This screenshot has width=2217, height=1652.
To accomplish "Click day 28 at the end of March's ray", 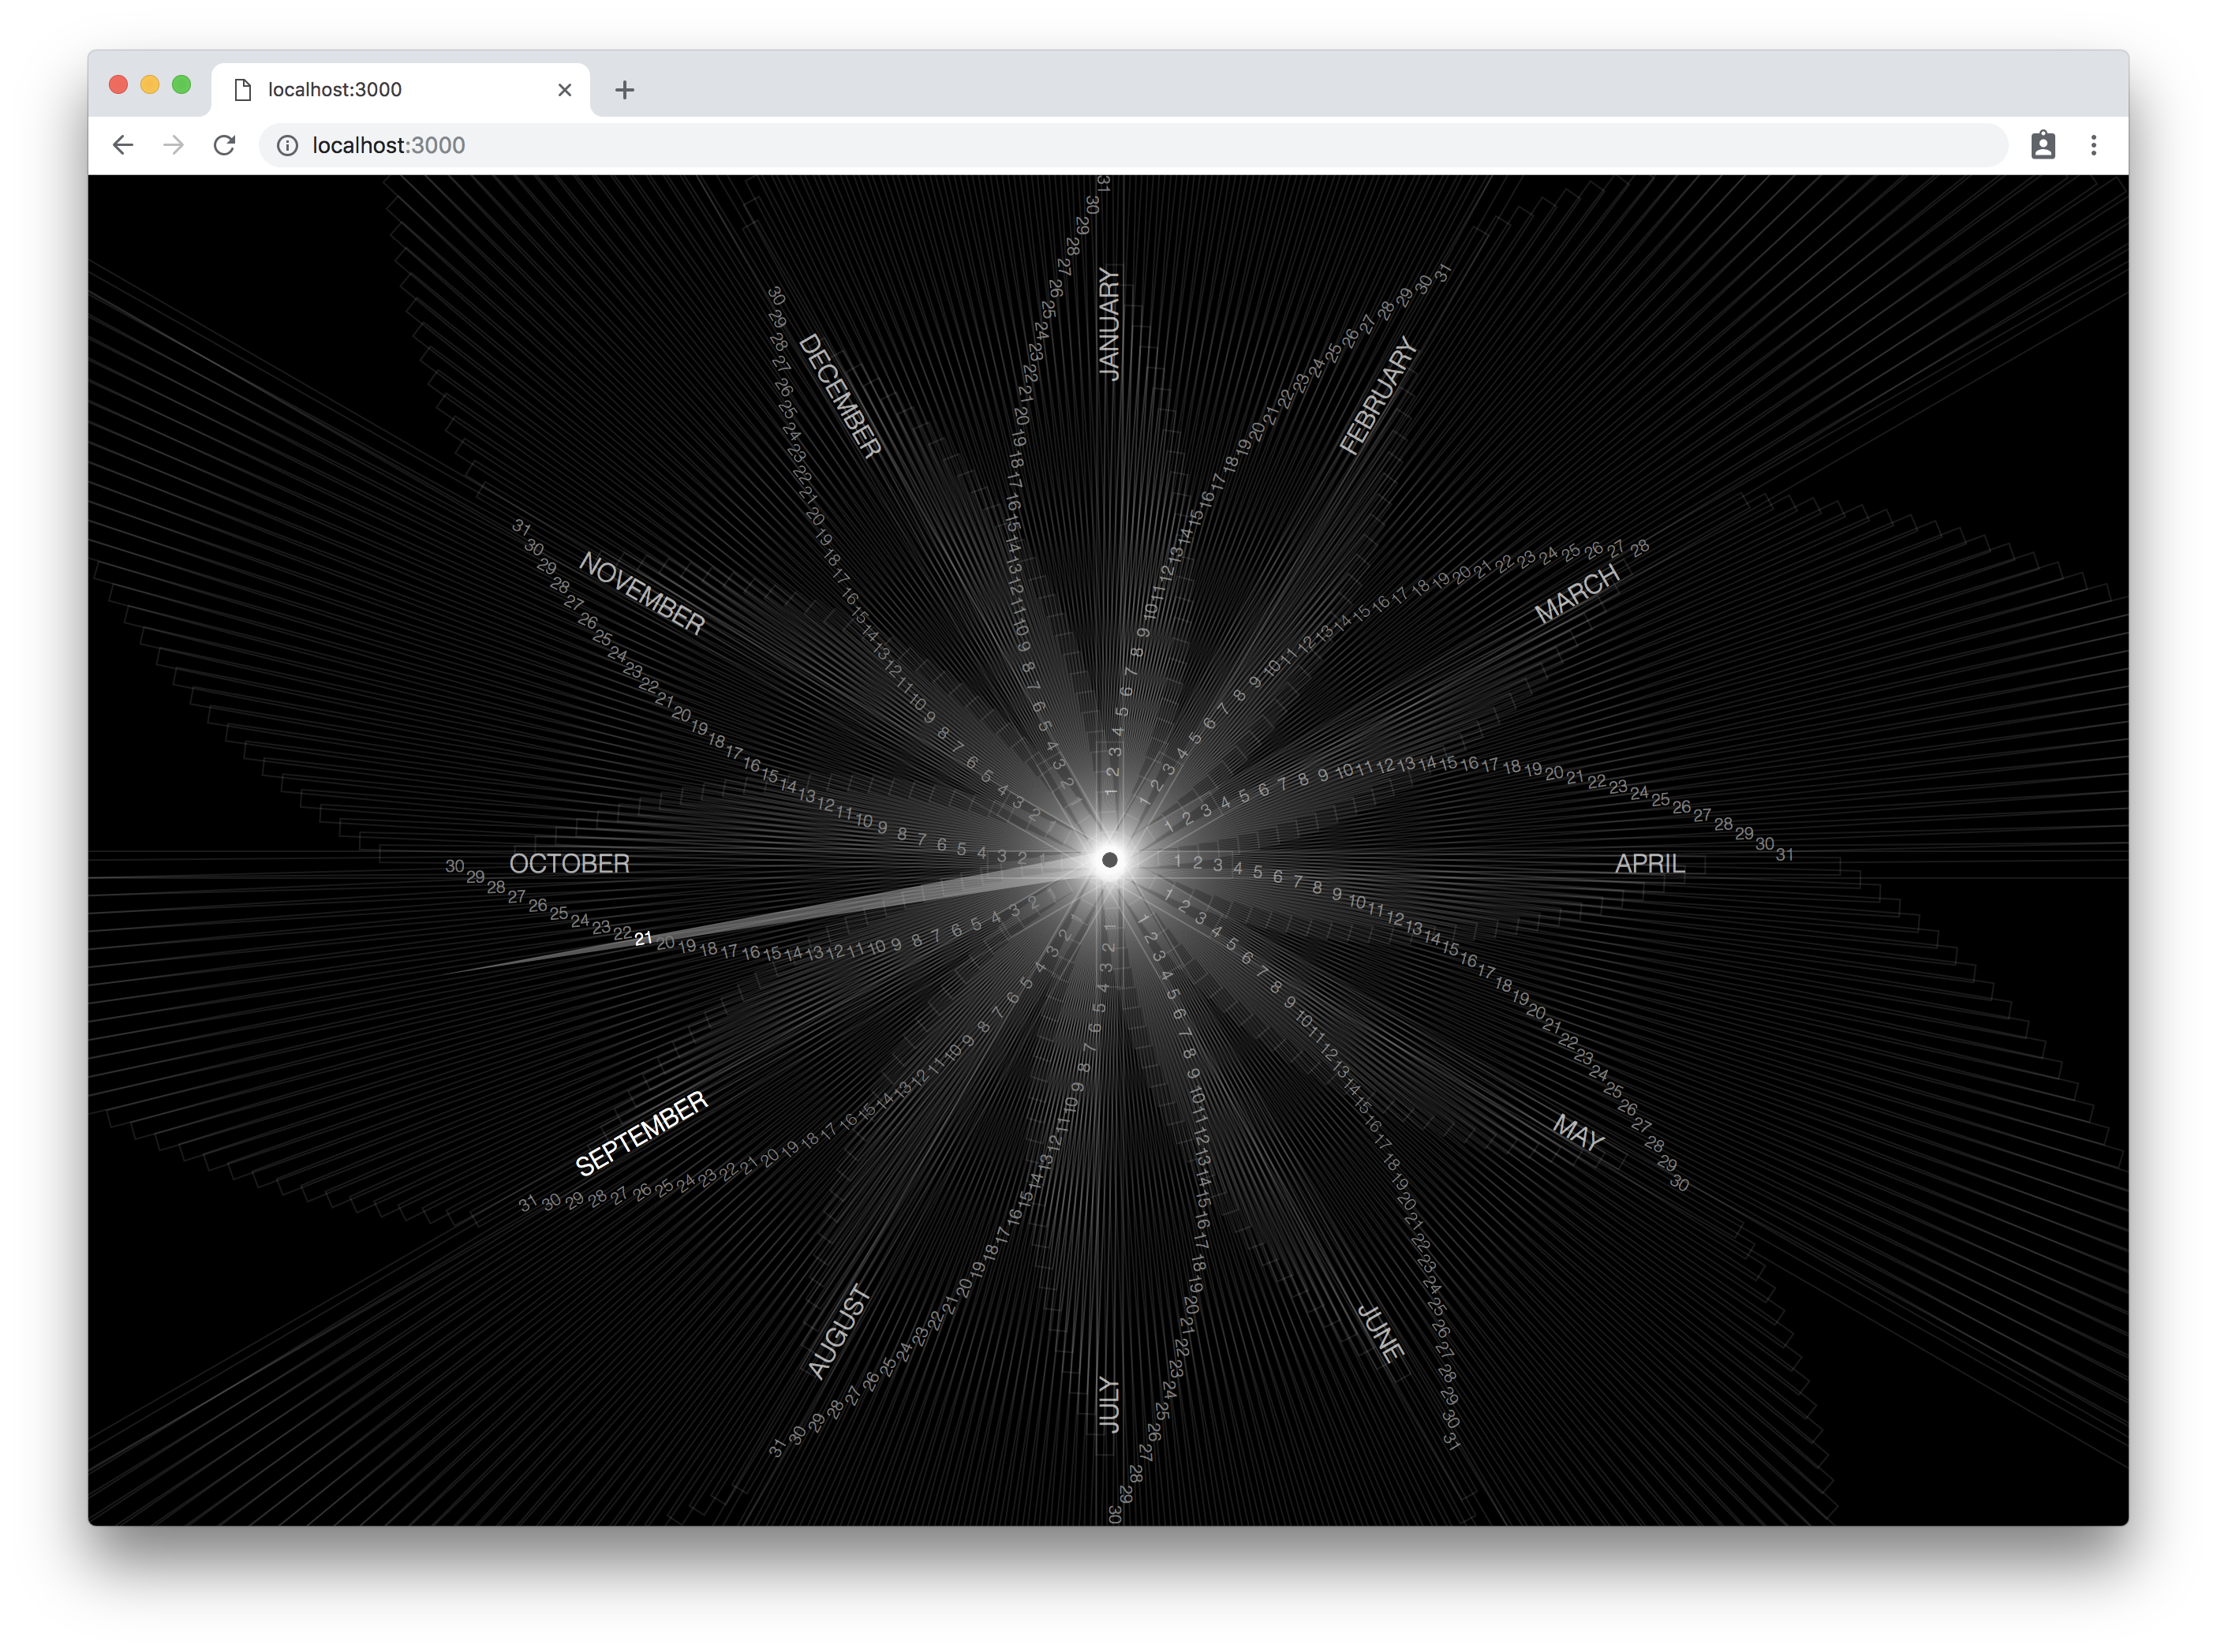I will pos(1640,547).
